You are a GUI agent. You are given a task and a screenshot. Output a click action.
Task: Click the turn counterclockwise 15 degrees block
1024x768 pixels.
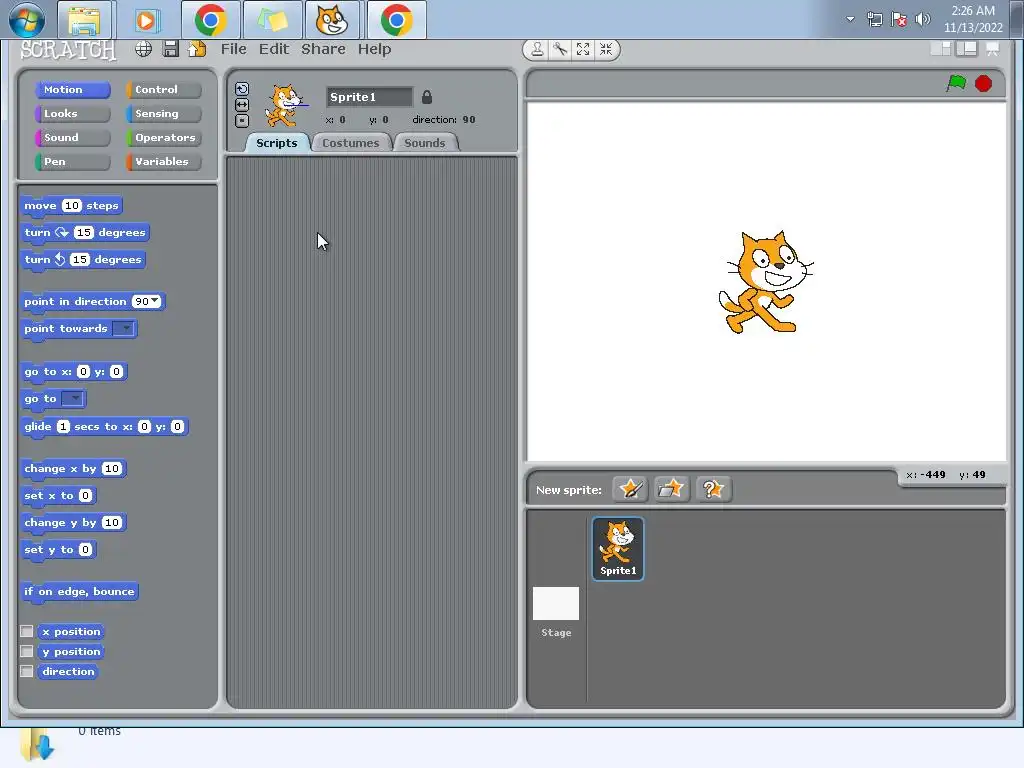83,259
